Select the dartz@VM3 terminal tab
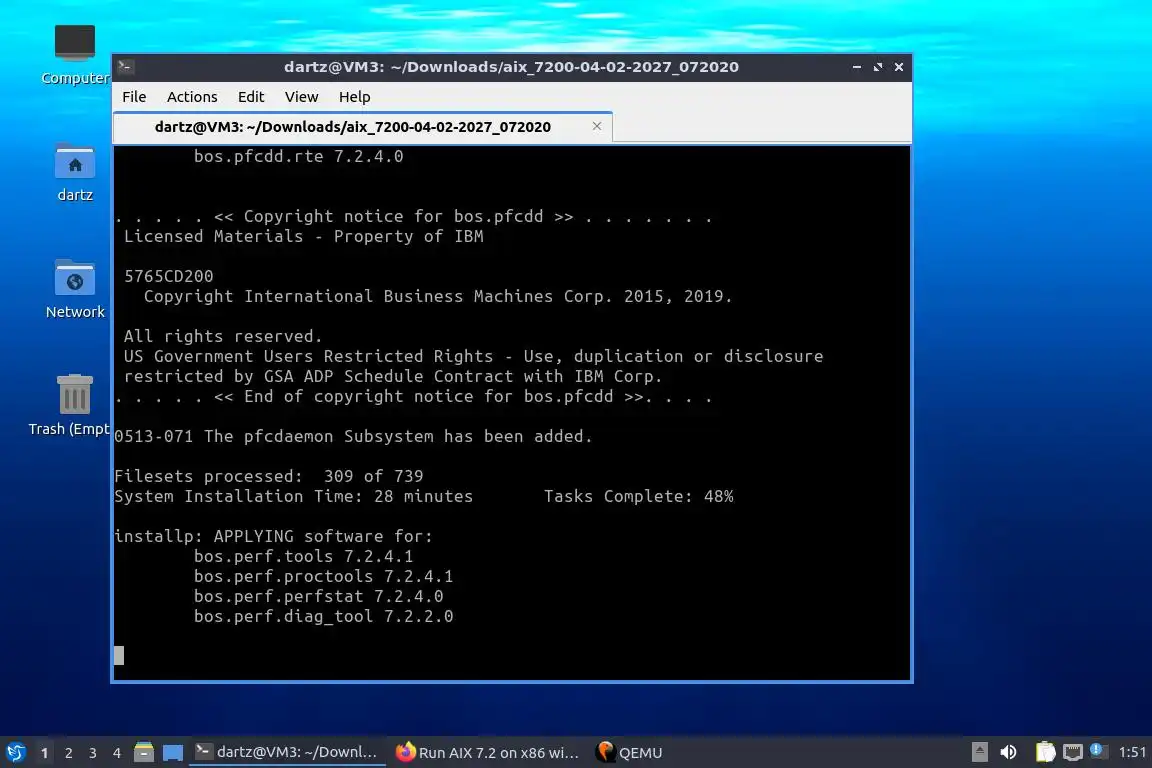The image size is (1152, 768). pyautogui.click(x=363, y=127)
